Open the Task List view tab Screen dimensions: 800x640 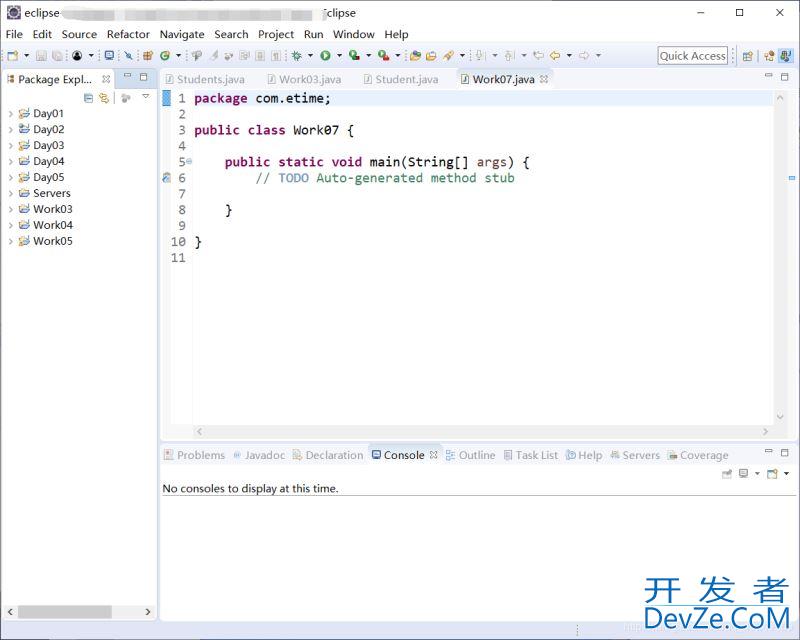pos(531,455)
